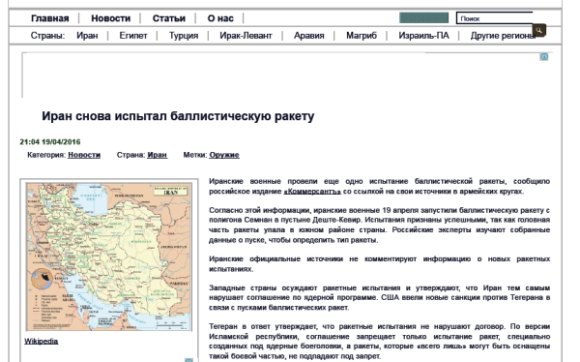Go to the Новости section
This screenshot has width=580, height=362.
pos(111,18)
